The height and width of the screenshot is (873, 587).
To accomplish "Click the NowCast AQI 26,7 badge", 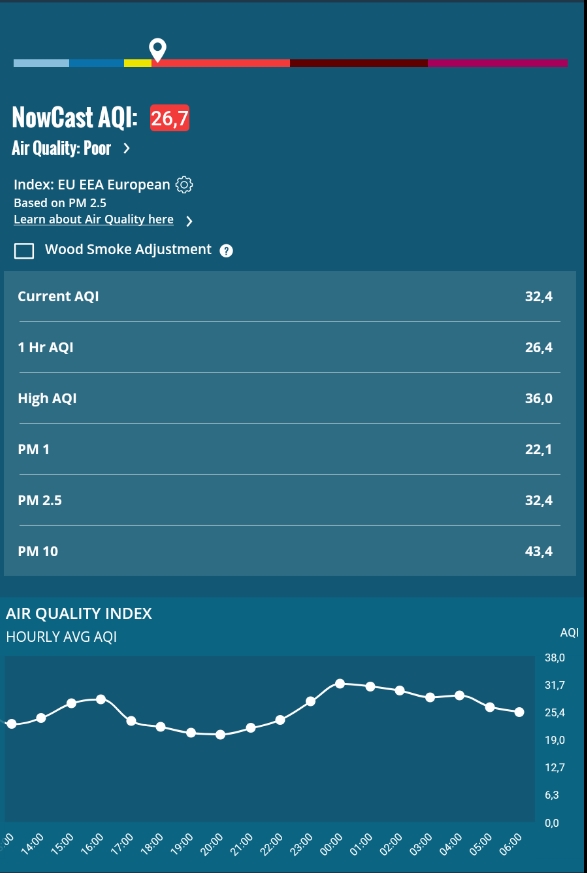I will coord(169,118).
